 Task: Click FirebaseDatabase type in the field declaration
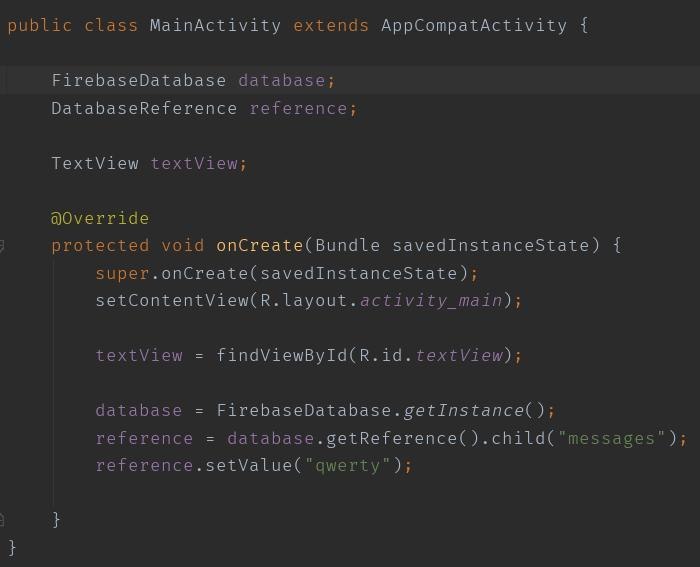[x=139, y=80]
